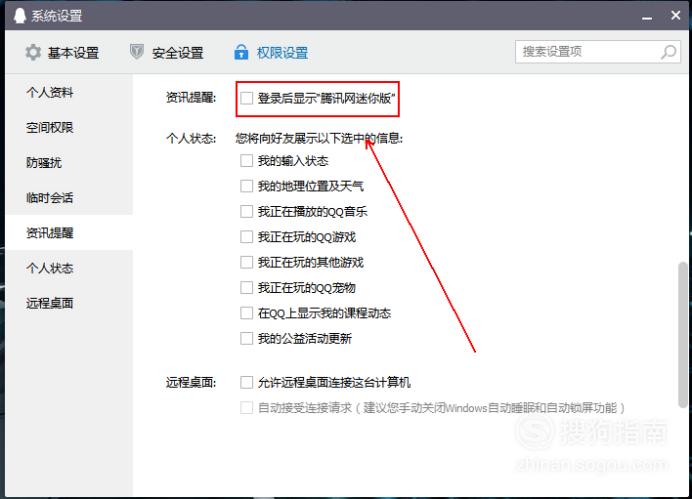692x499 pixels.
Task: Toggle 我的地理位置及天气 checkbox
Action: 246,186
